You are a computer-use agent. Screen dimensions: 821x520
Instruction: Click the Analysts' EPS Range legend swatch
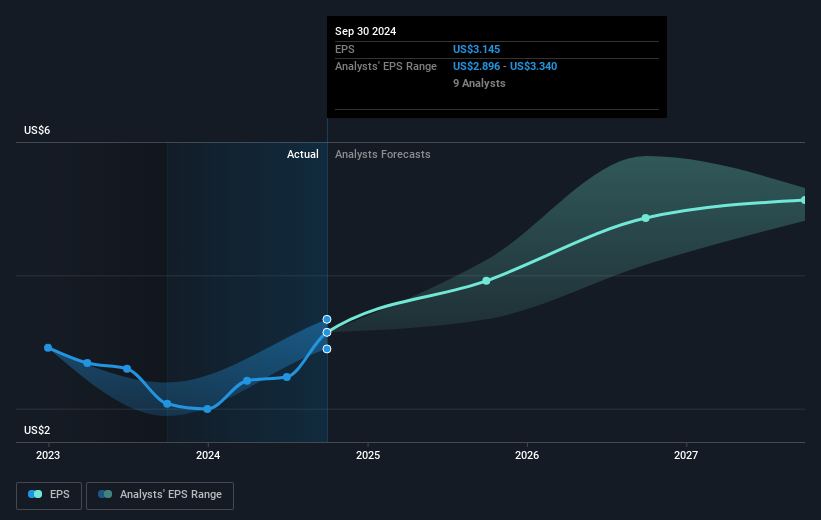pos(105,494)
